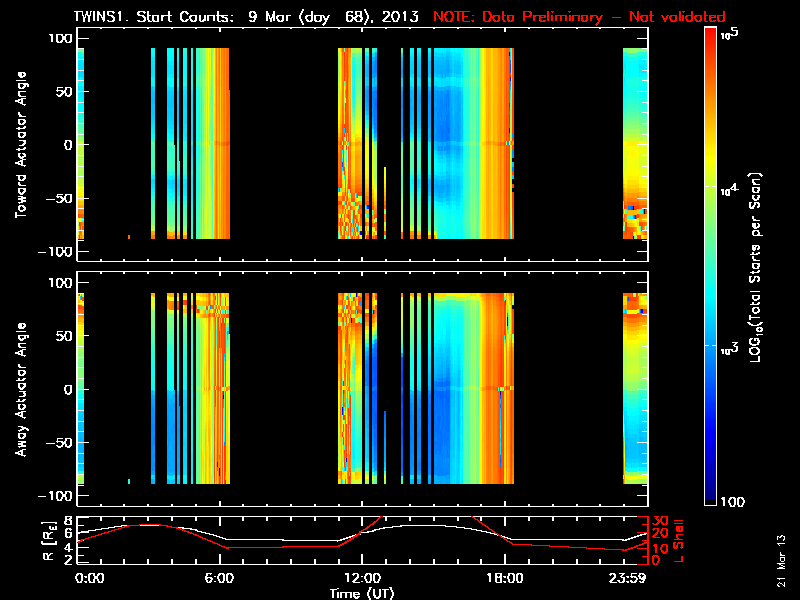Click the 0:00 time tick label

coord(90,578)
